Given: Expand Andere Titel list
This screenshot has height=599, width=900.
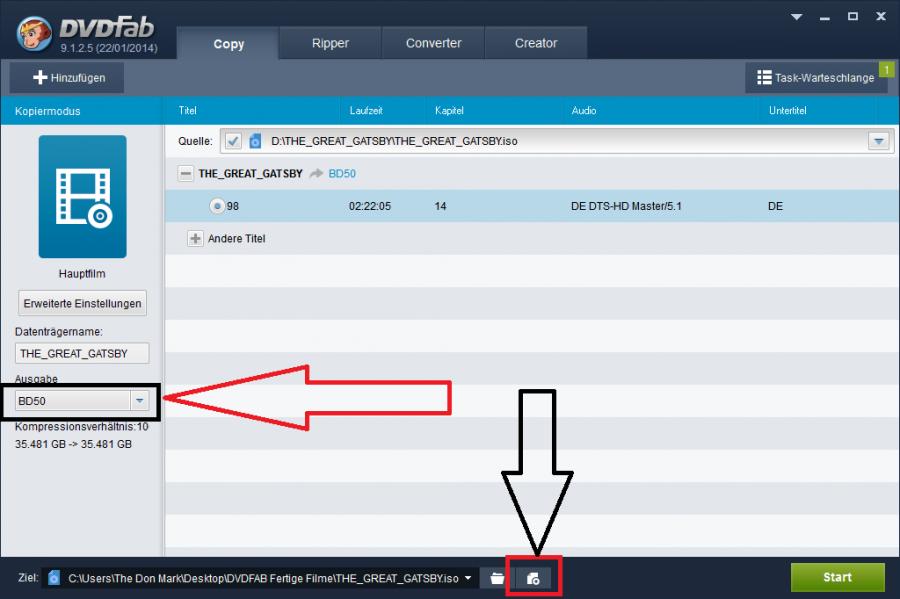Looking at the screenshot, I should point(195,238).
